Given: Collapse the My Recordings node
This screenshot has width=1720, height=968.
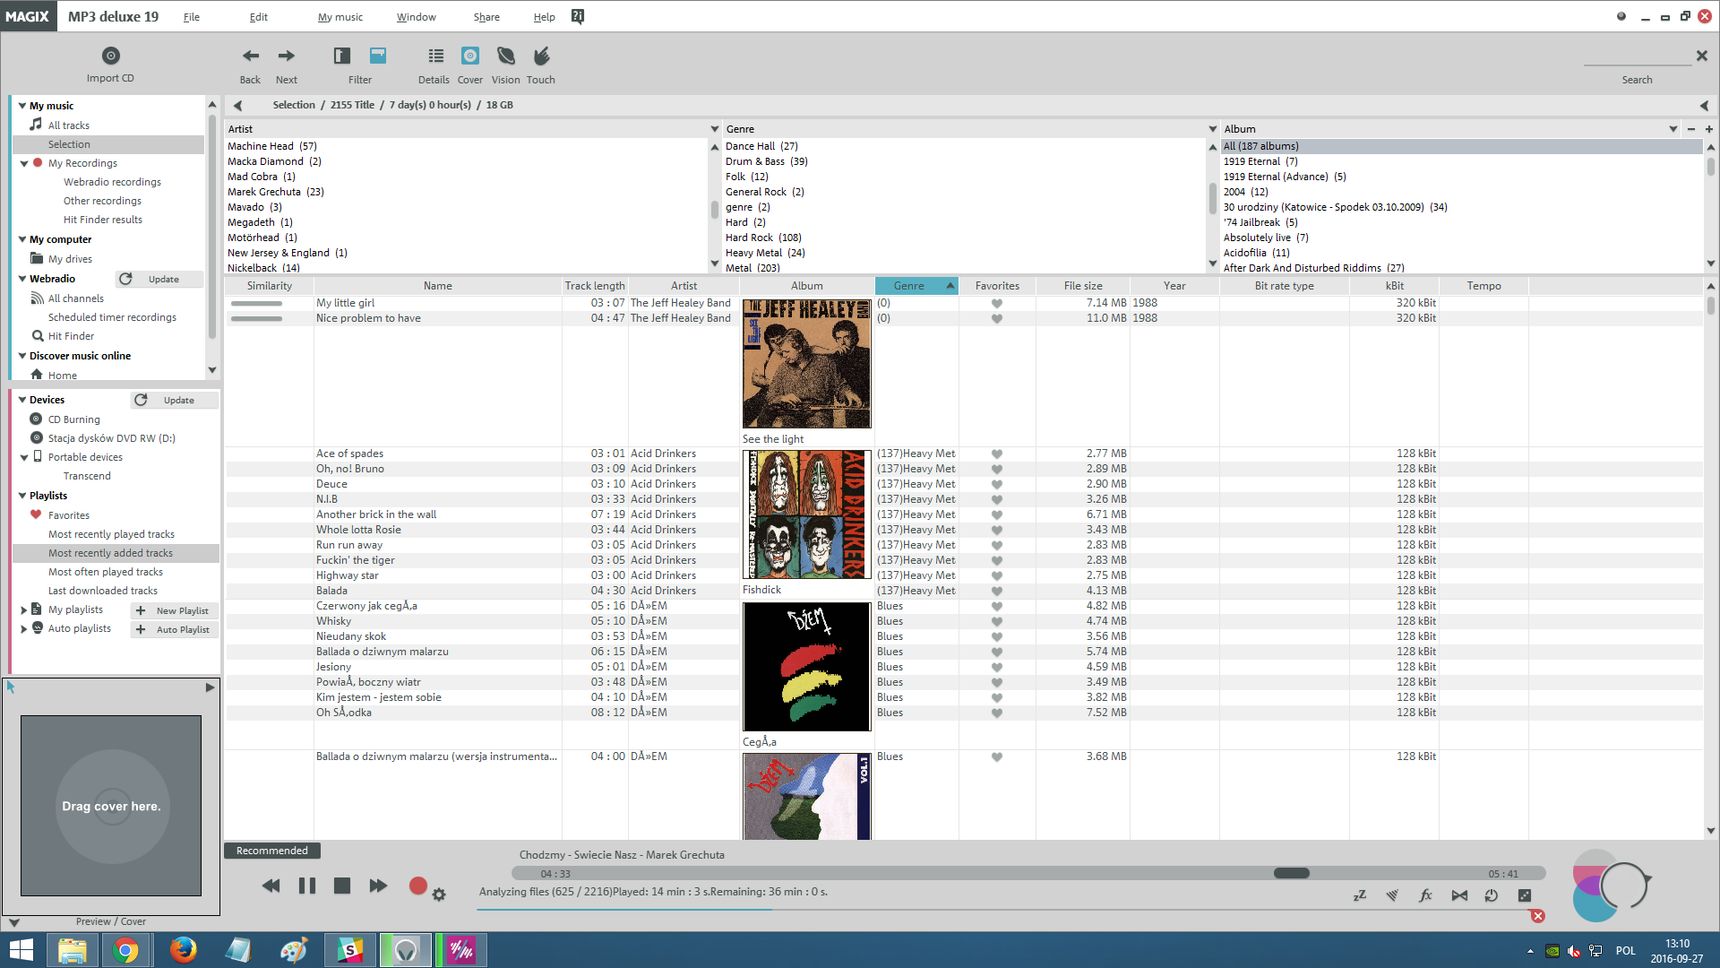Looking at the screenshot, I should (x=24, y=163).
